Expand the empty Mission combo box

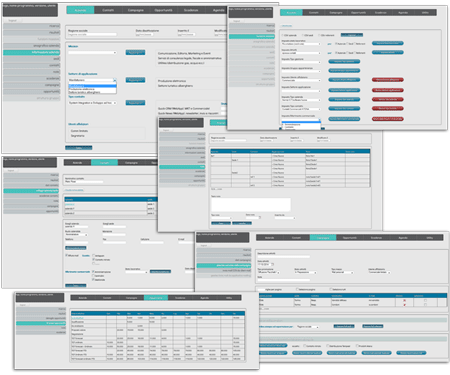tap(92, 53)
